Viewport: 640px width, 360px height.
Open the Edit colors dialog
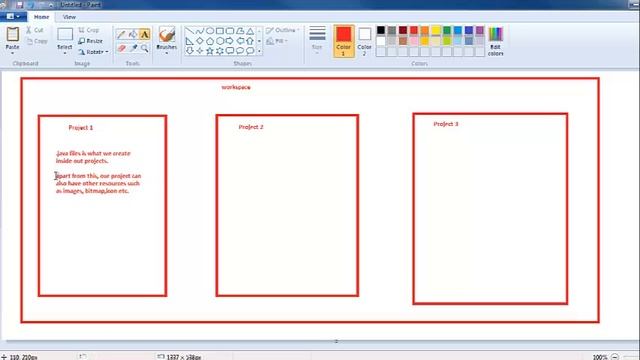point(496,42)
